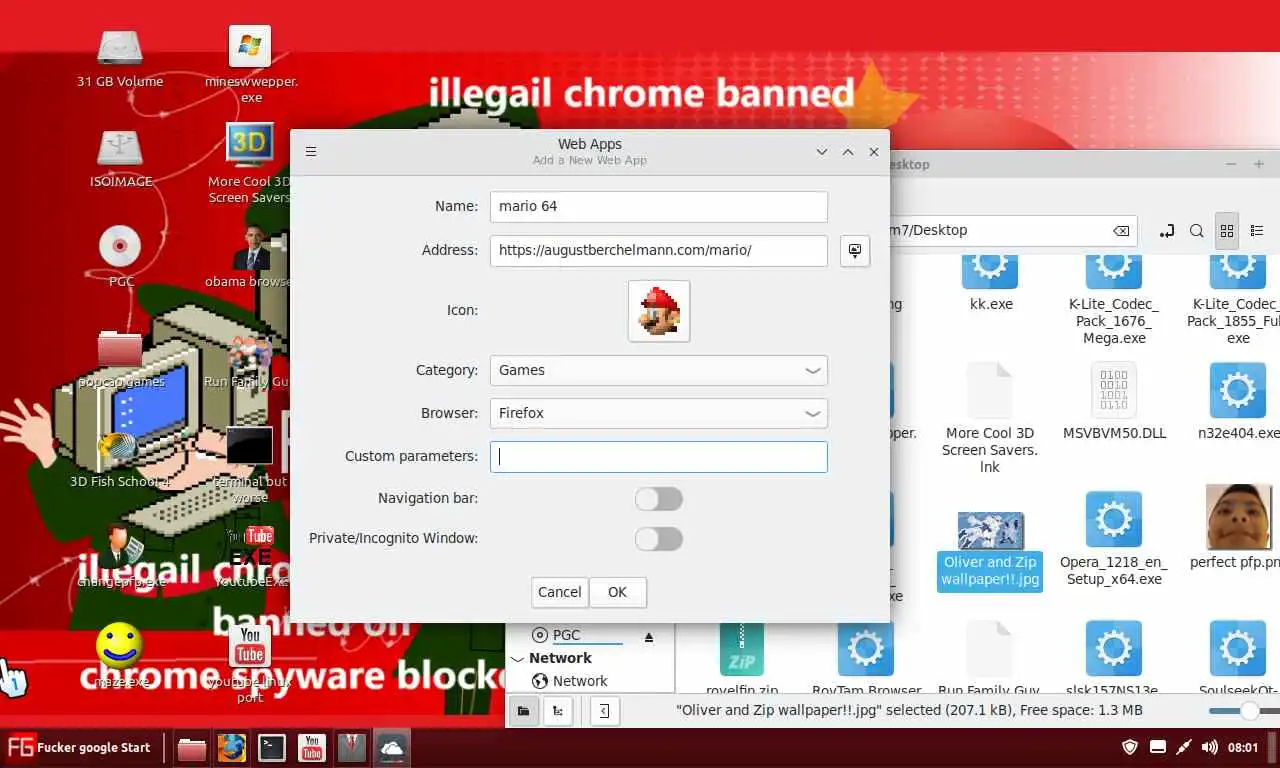
Task: Eject the PGC disc in the sidebar
Action: tap(648, 636)
